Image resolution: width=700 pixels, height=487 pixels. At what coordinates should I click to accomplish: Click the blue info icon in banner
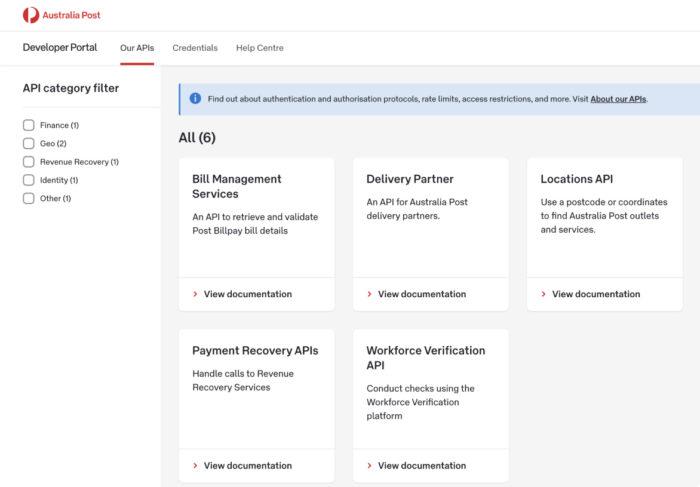pyautogui.click(x=195, y=99)
